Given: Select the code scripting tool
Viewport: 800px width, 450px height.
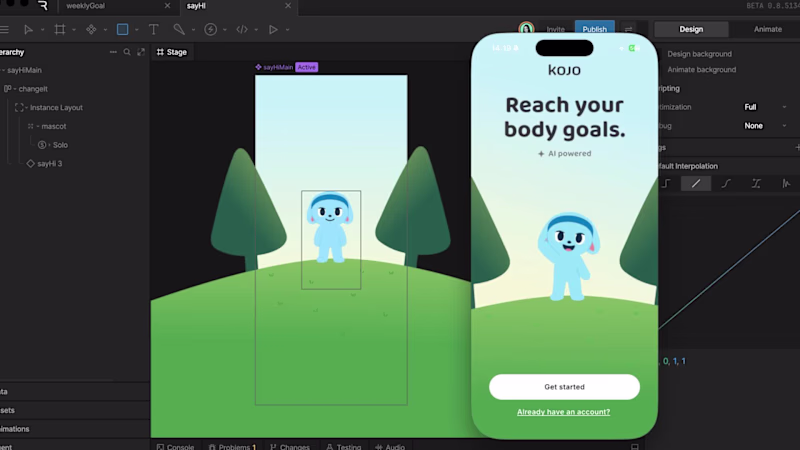Looking at the screenshot, I should click(x=242, y=30).
